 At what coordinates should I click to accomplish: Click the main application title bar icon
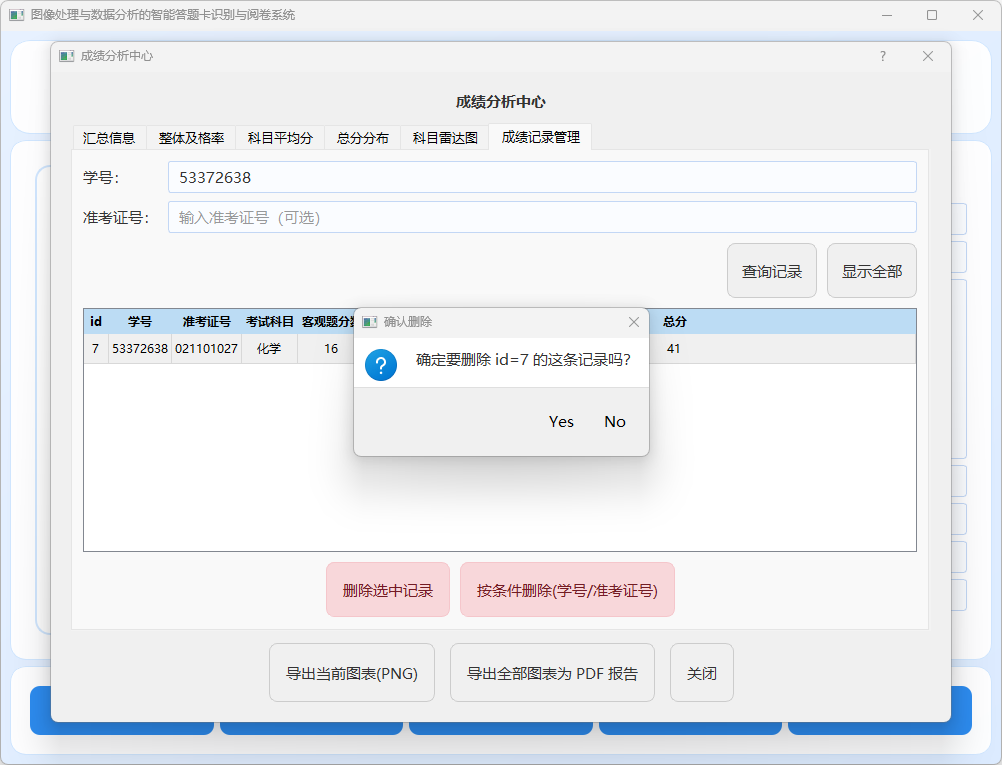16,15
